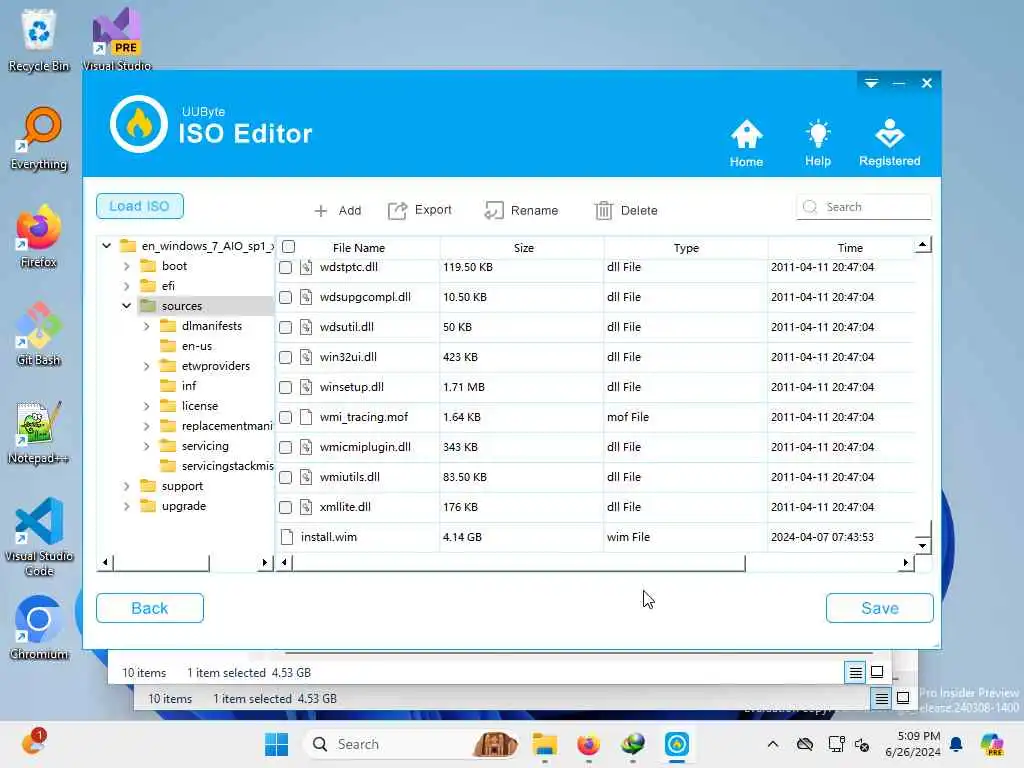Check the wdsupgcompl.dll checkbox

pos(285,298)
